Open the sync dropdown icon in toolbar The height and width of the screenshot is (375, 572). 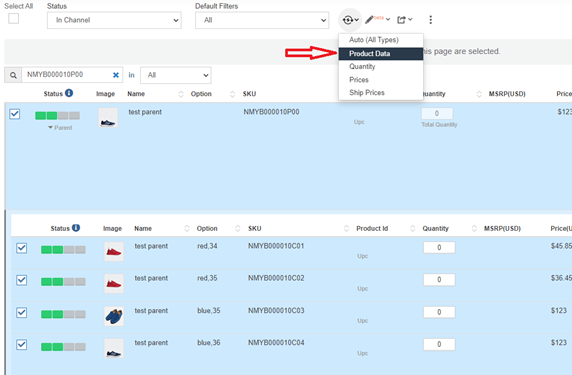click(x=350, y=20)
